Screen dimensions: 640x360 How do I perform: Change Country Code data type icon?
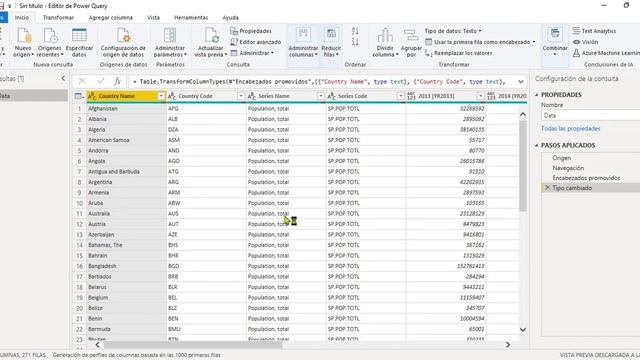point(172,96)
